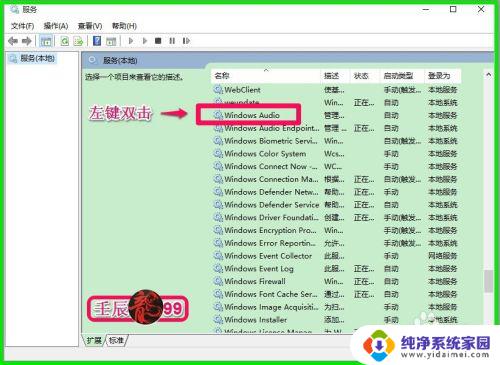Switch to the 扩展 tab
The image size is (500, 365).
(x=94, y=340)
